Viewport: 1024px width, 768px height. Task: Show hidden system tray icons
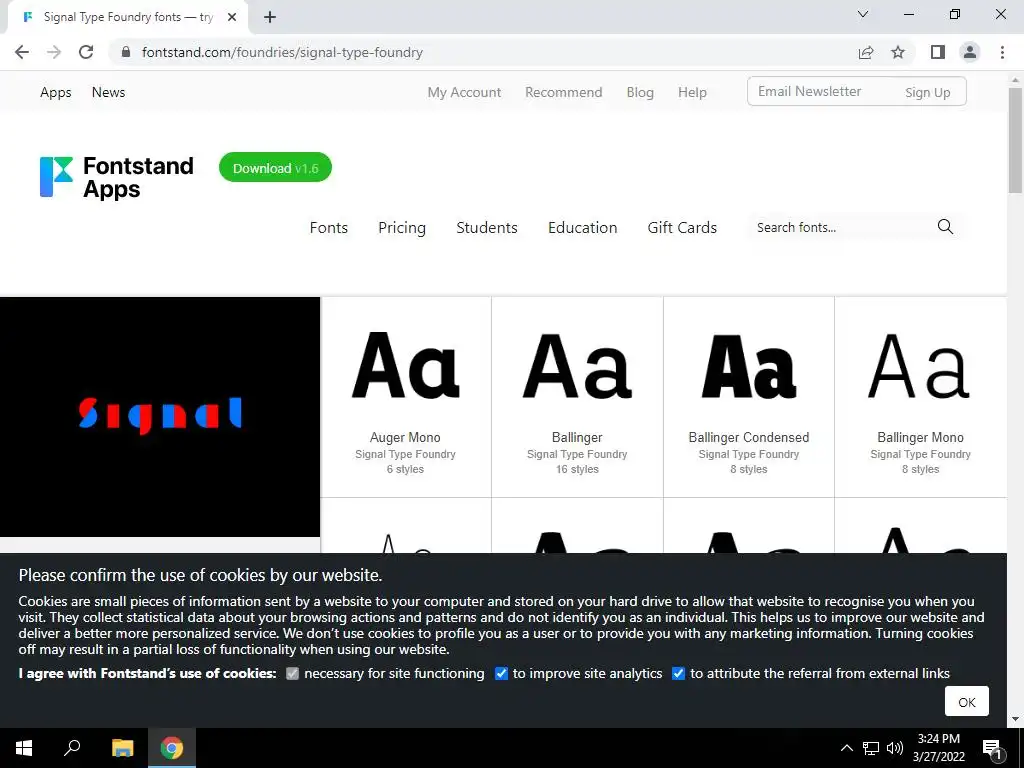[x=846, y=748]
